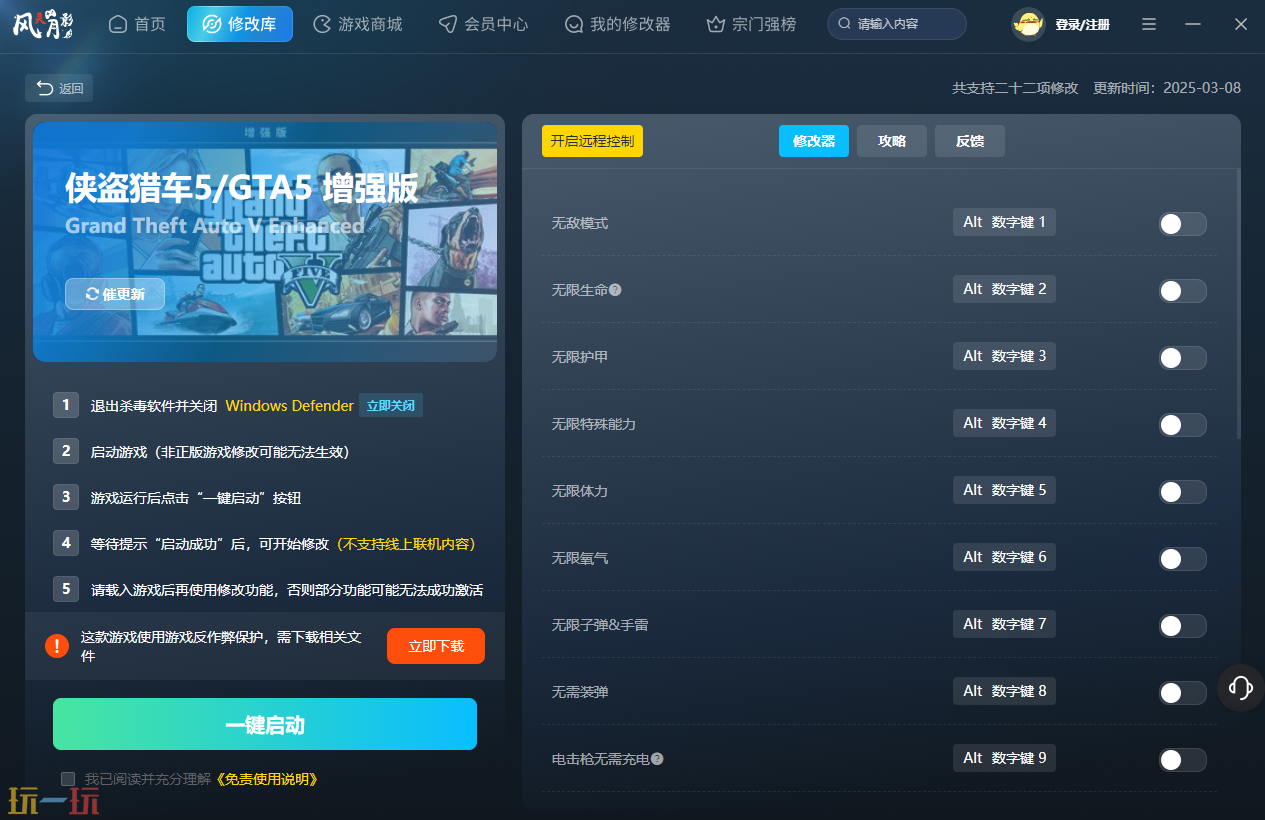Click the 一键启动 button
This screenshot has height=820, width=1265.
[x=265, y=724]
